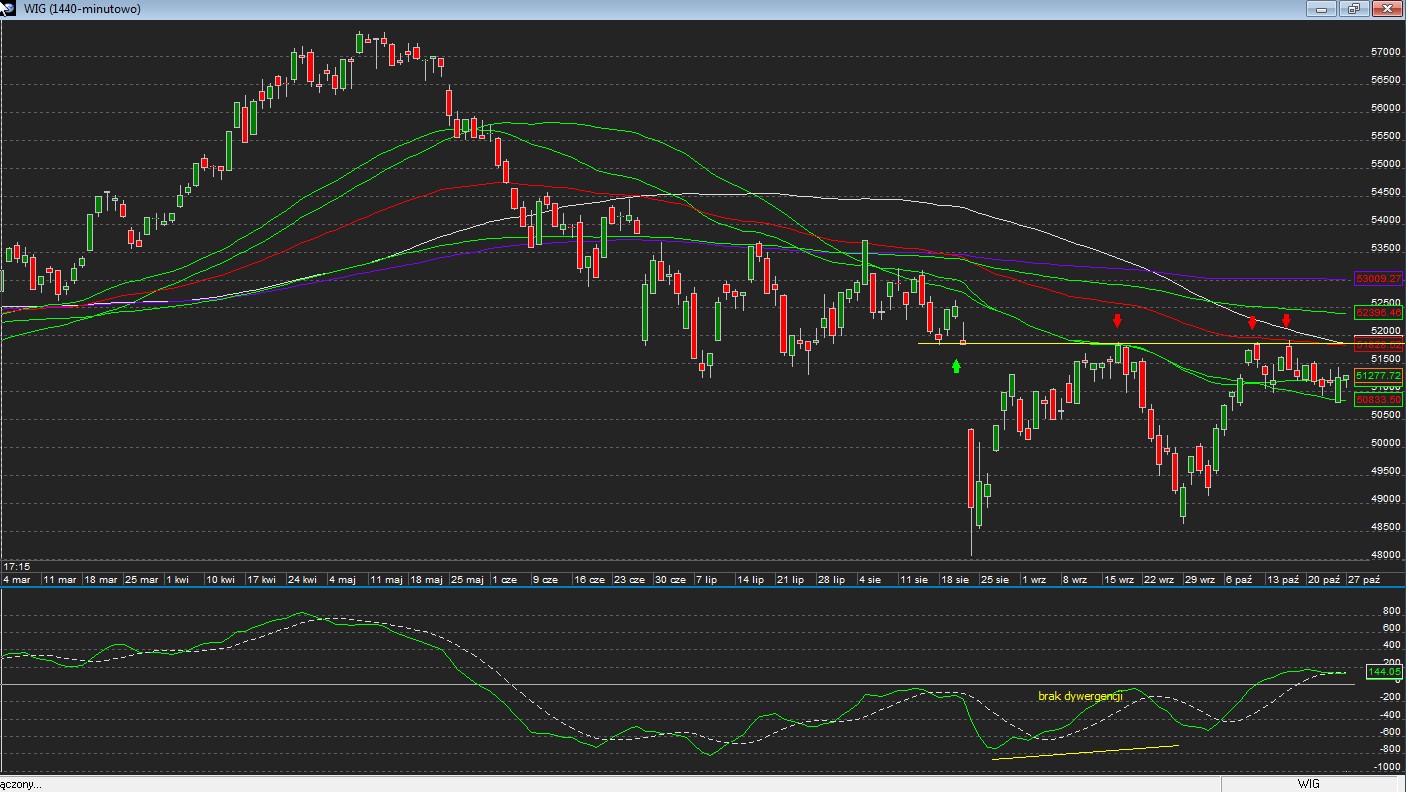Click the '25 sie' date on time axis
This screenshot has height=792, width=1406.
(993, 579)
